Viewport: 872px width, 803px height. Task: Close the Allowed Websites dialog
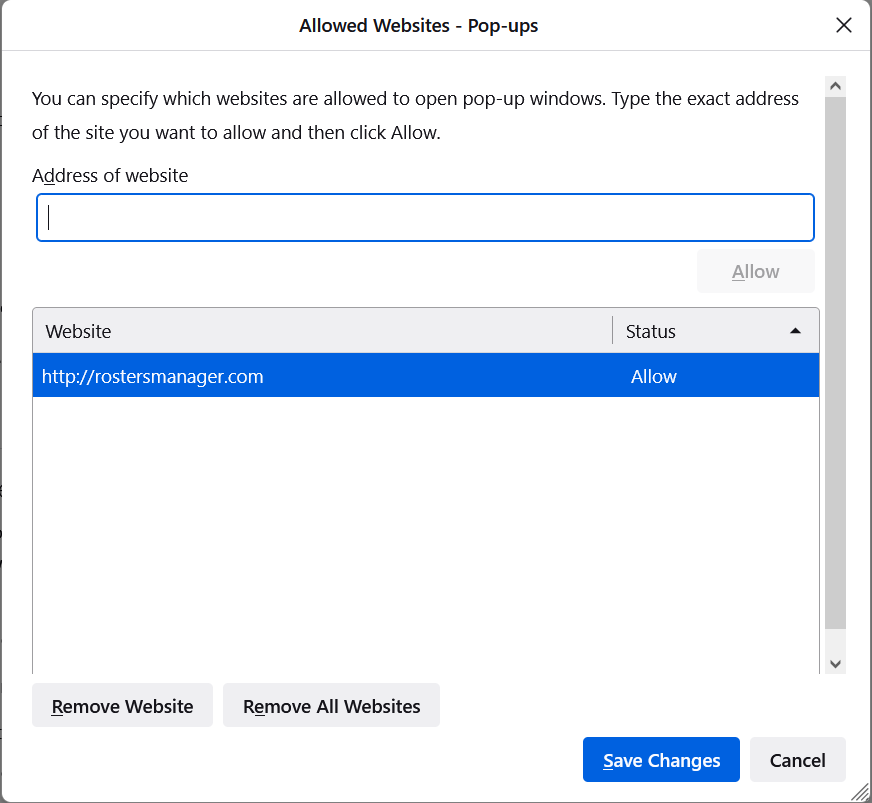tap(843, 25)
